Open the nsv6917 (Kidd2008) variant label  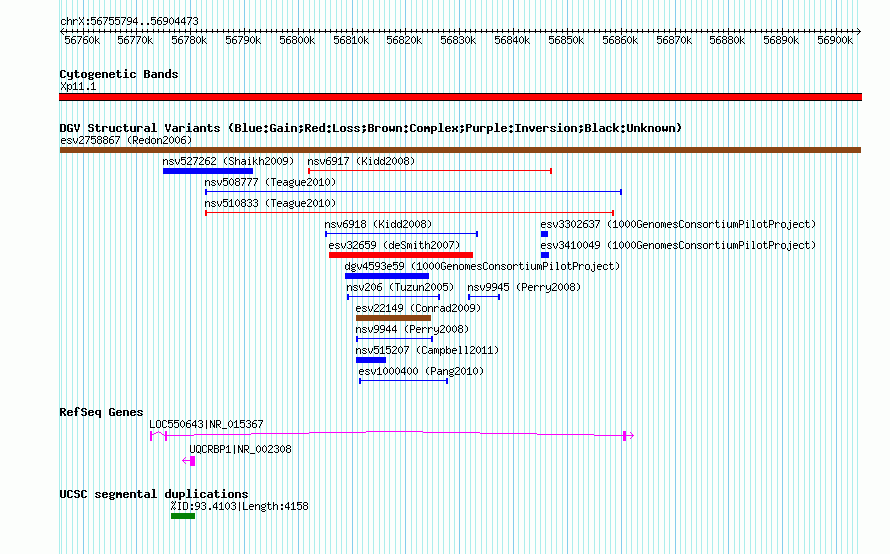tap(361, 161)
